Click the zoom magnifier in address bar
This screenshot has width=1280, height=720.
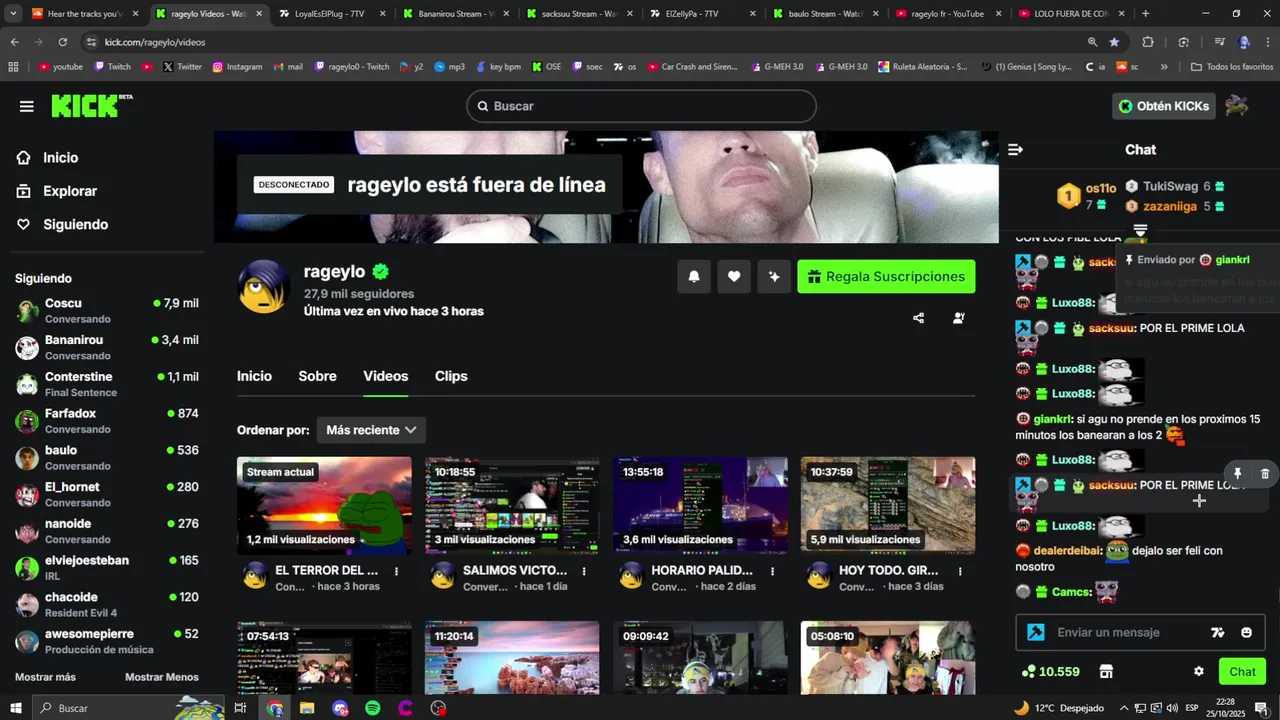click(1092, 42)
